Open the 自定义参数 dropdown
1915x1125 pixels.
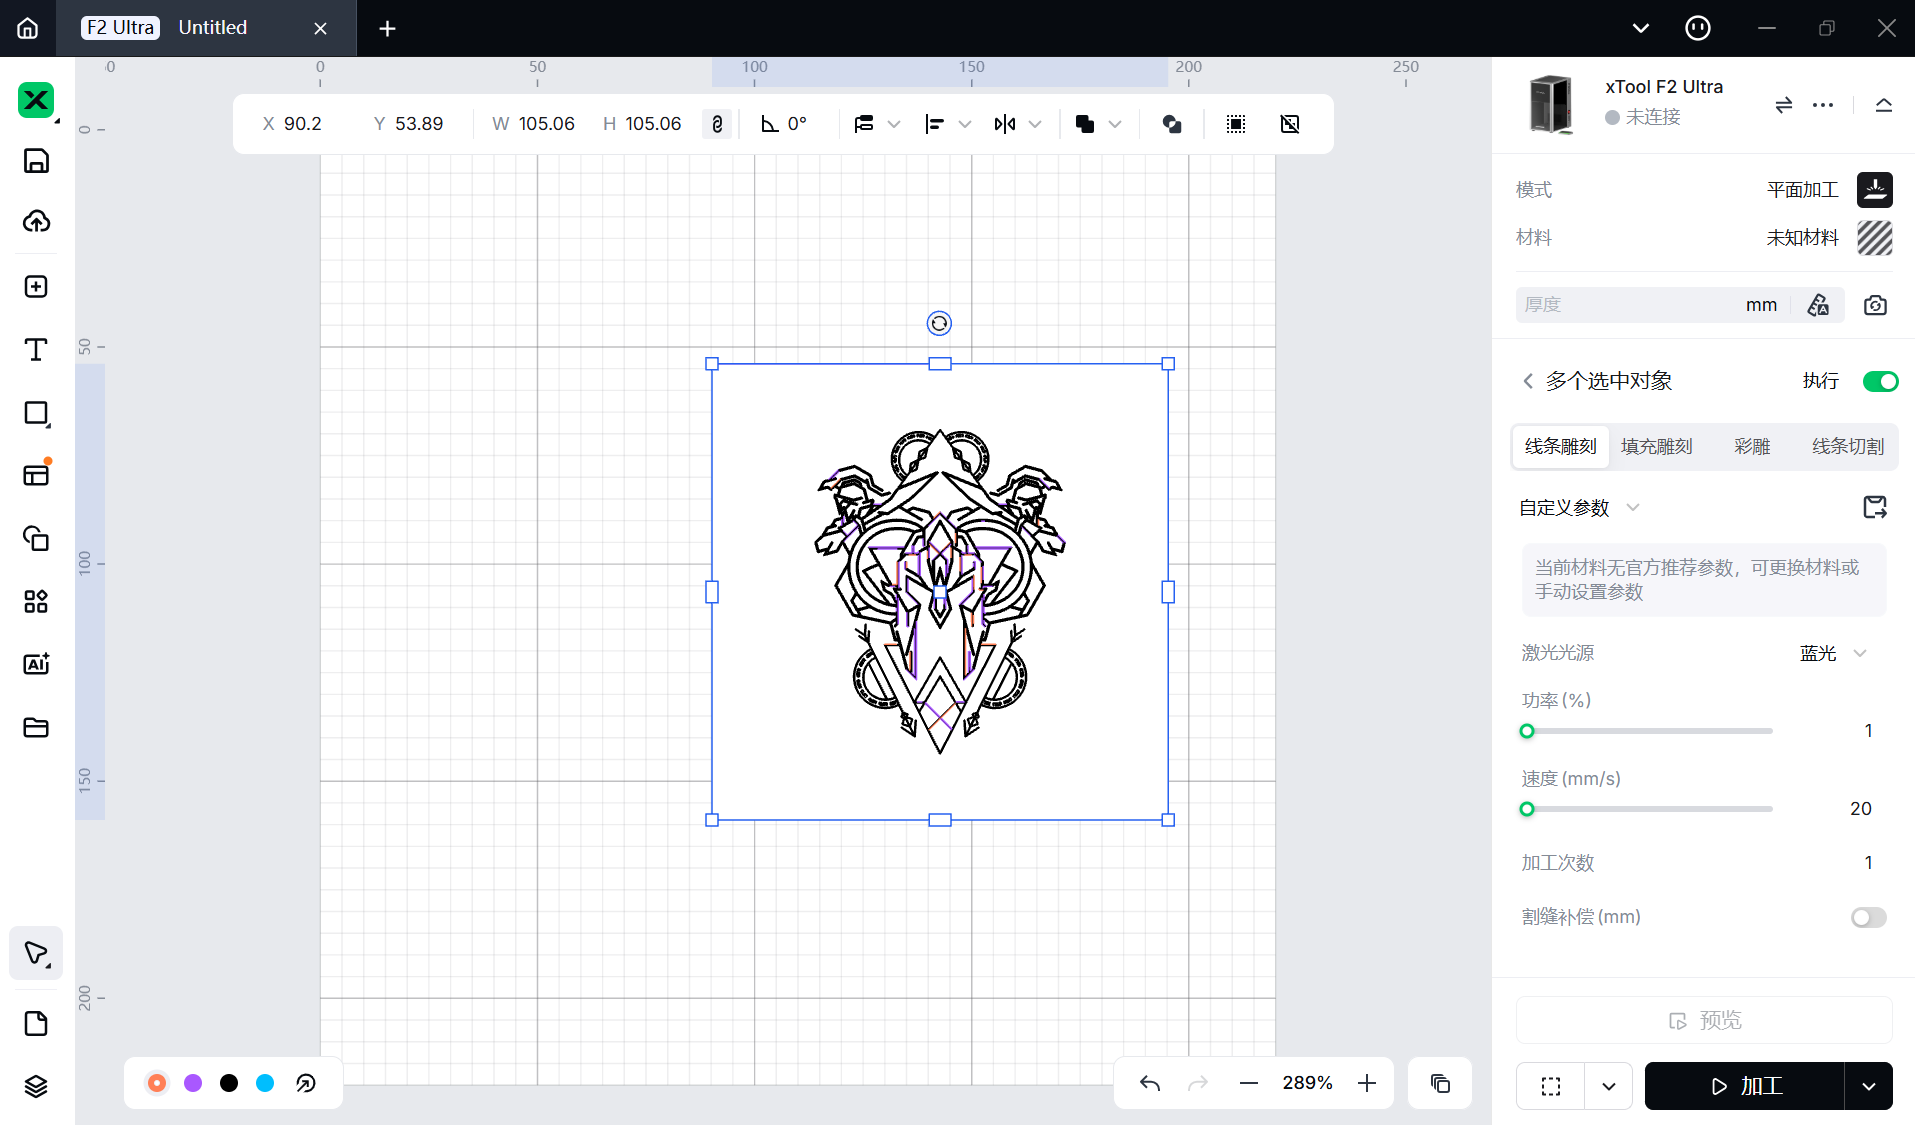tap(1632, 508)
